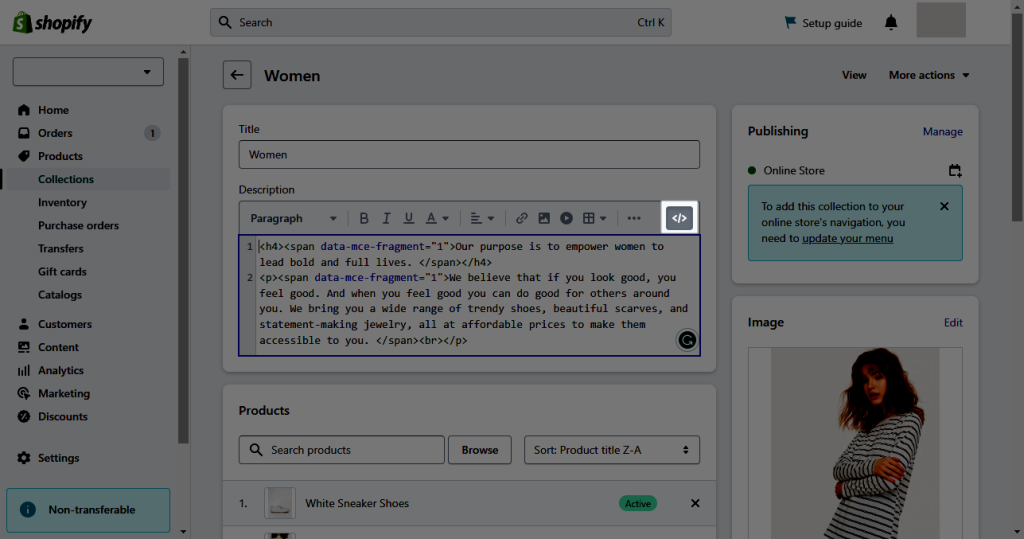This screenshot has height=539, width=1024.
Task: Open Purchase orders in sidebar
Action: point(78,225)
